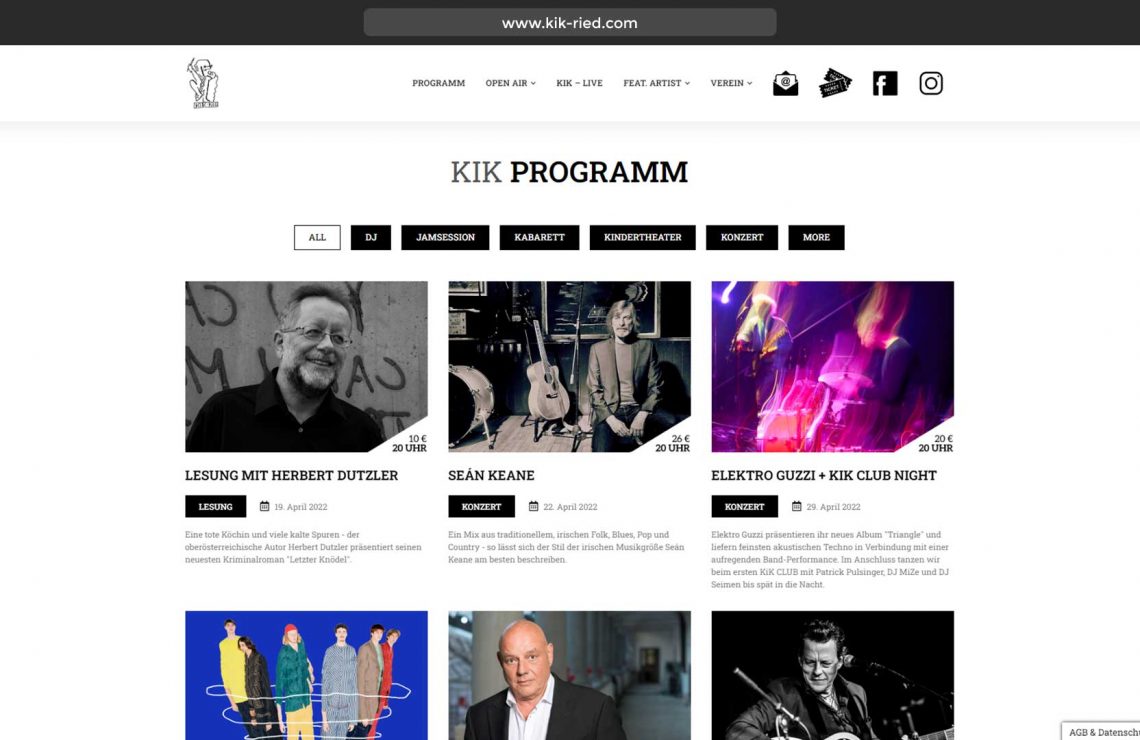
Task: Open the KIK – Live menu item
Action: click(x=579, y=83)
